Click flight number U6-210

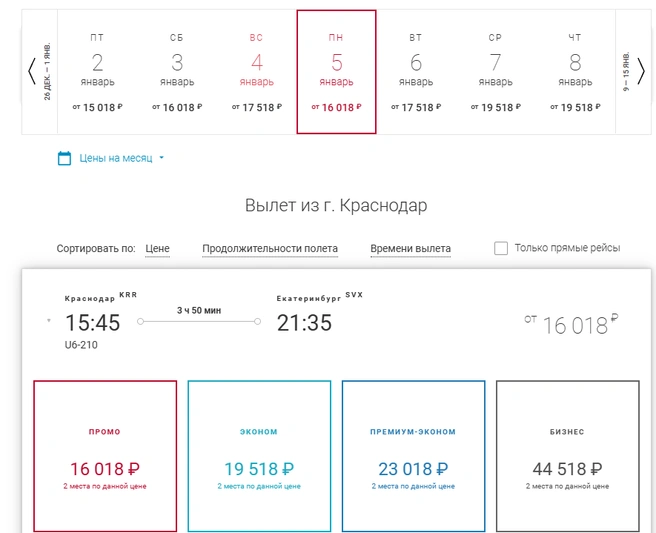click(81, 345)
